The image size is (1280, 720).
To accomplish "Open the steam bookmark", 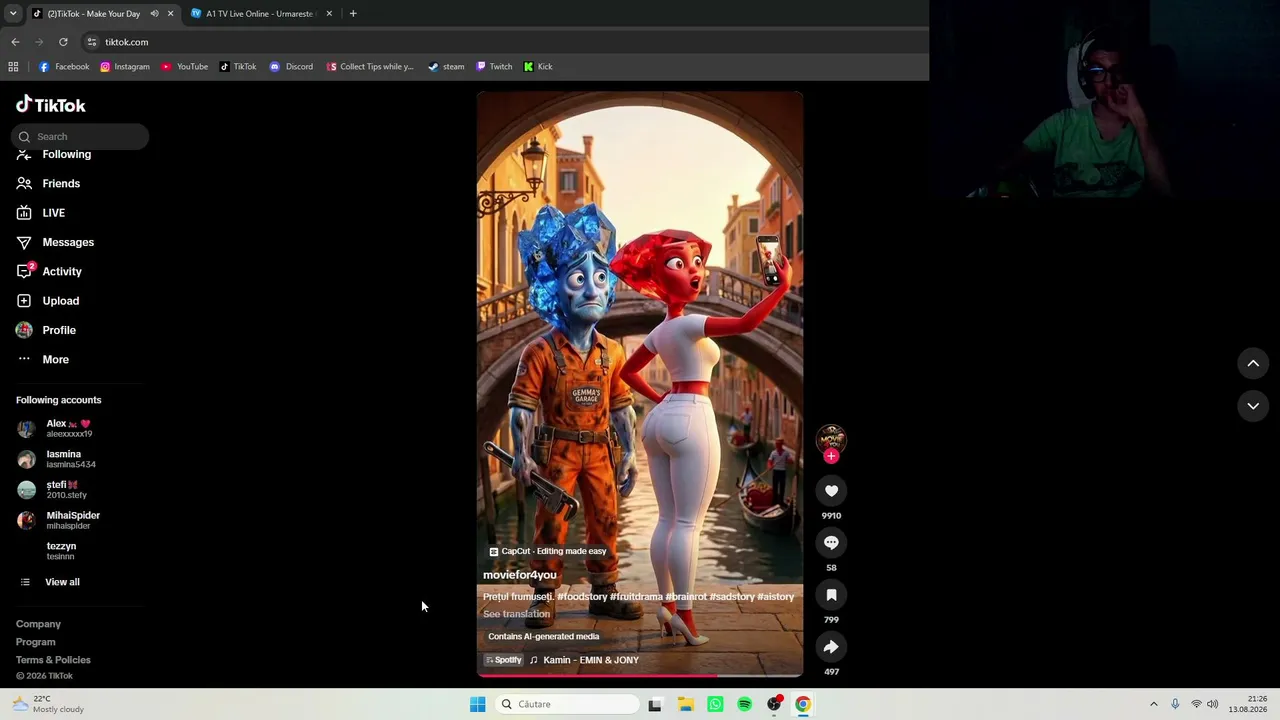I will [x=446, y=67].
